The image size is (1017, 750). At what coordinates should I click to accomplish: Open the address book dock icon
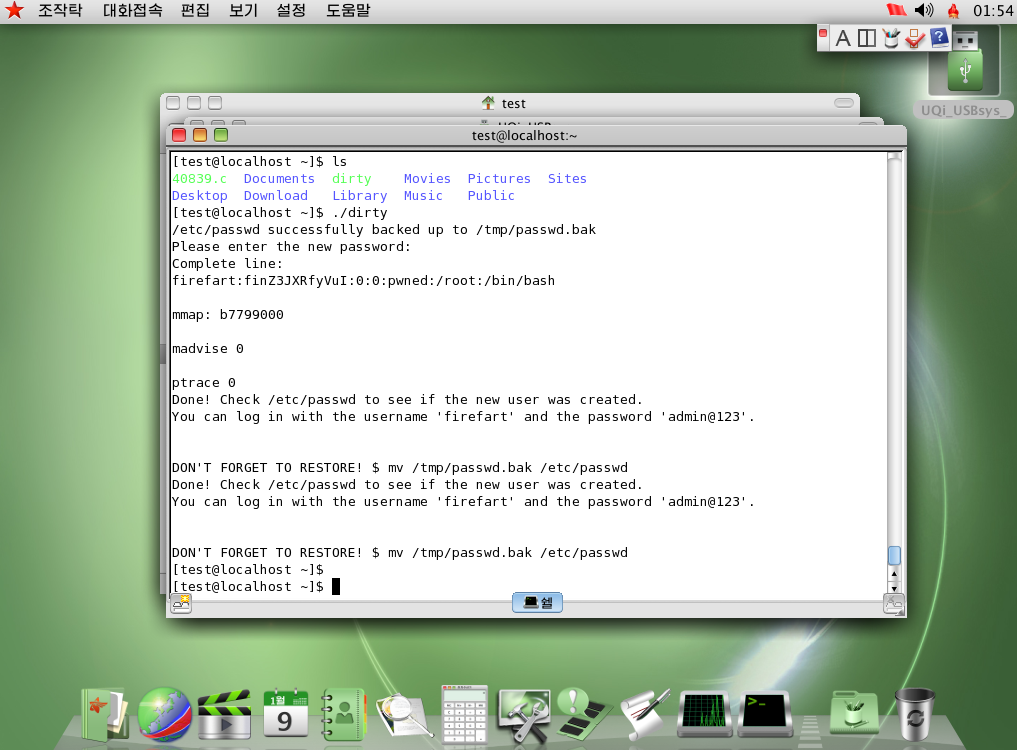coord(343,714)
